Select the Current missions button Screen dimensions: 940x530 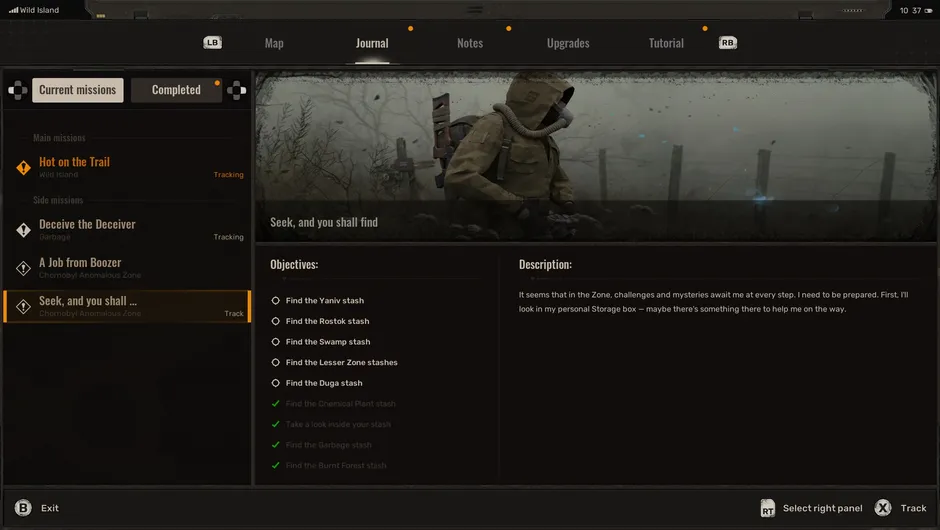pyautogui.click(x=78, y=90)
